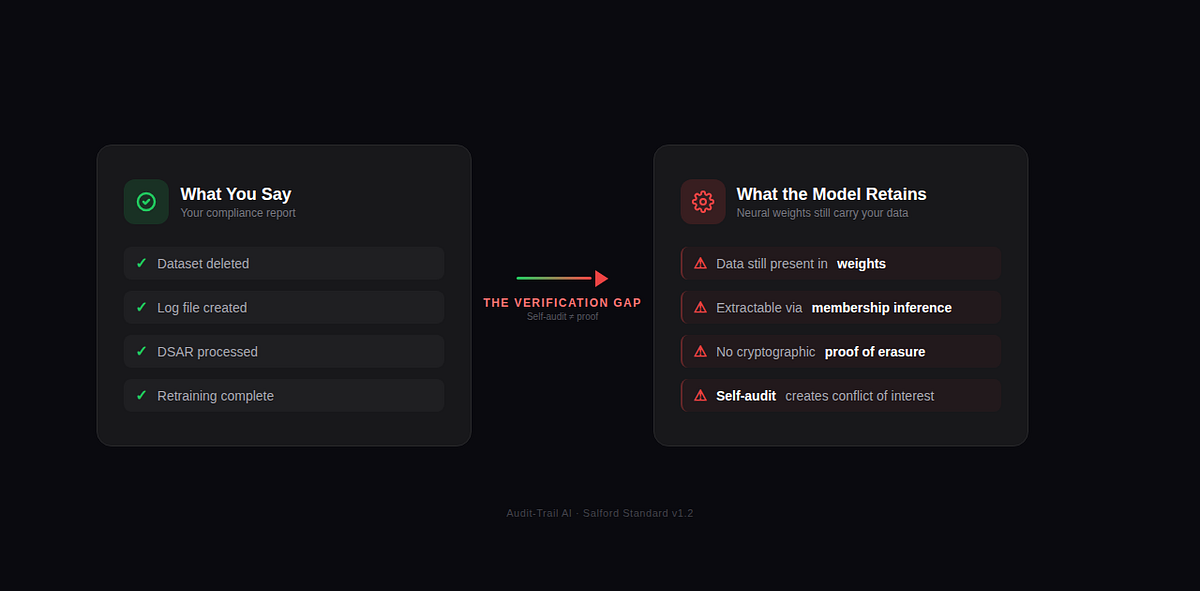Click the warning triangle beside No cryptographic

pos(700,352)
